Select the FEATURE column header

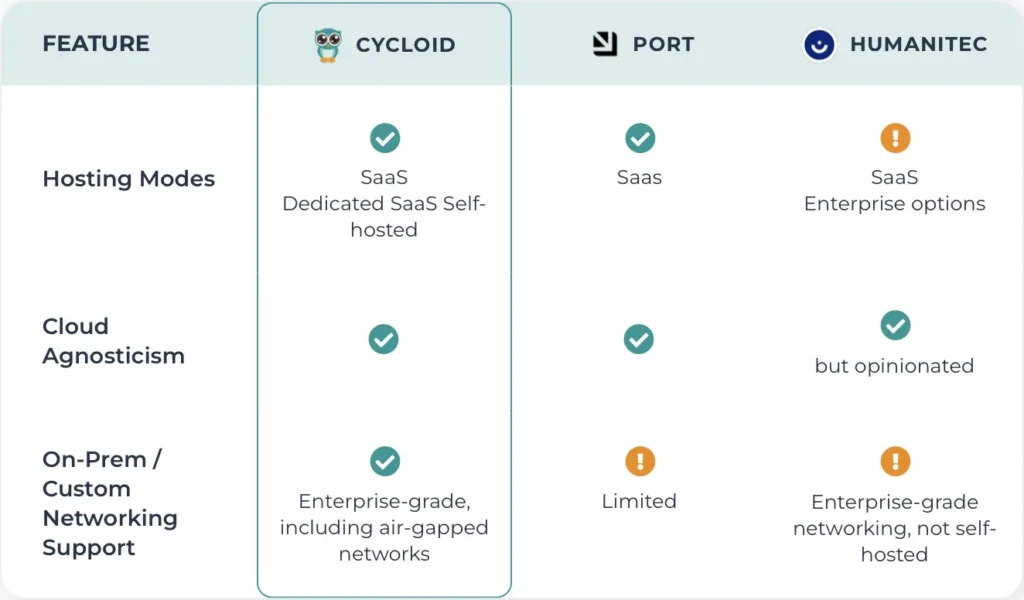tap(96, 44)
